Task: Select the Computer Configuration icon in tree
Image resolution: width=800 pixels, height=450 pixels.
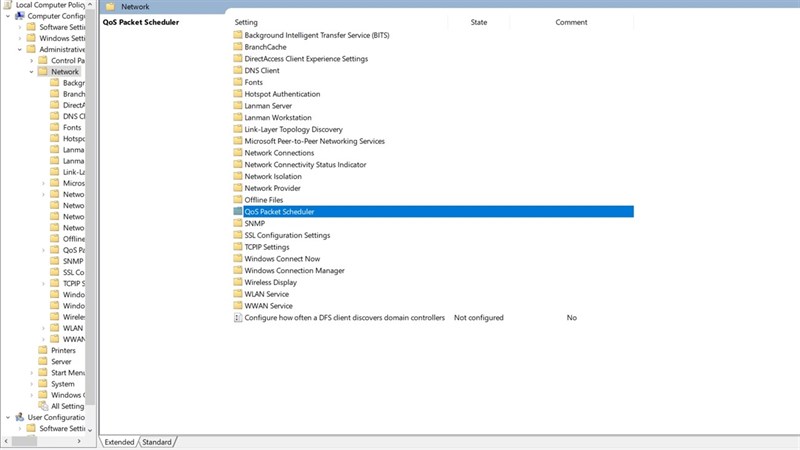Action: pyautogui.click(x=20, y=16)
